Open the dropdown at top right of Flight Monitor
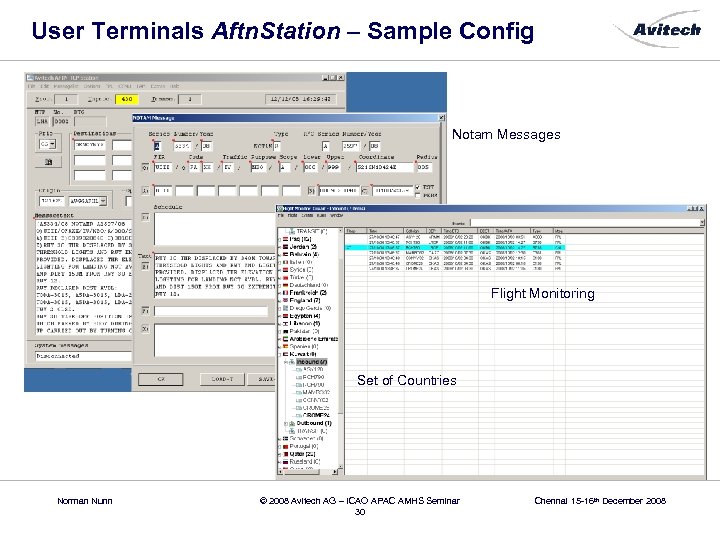 [702, 223]
